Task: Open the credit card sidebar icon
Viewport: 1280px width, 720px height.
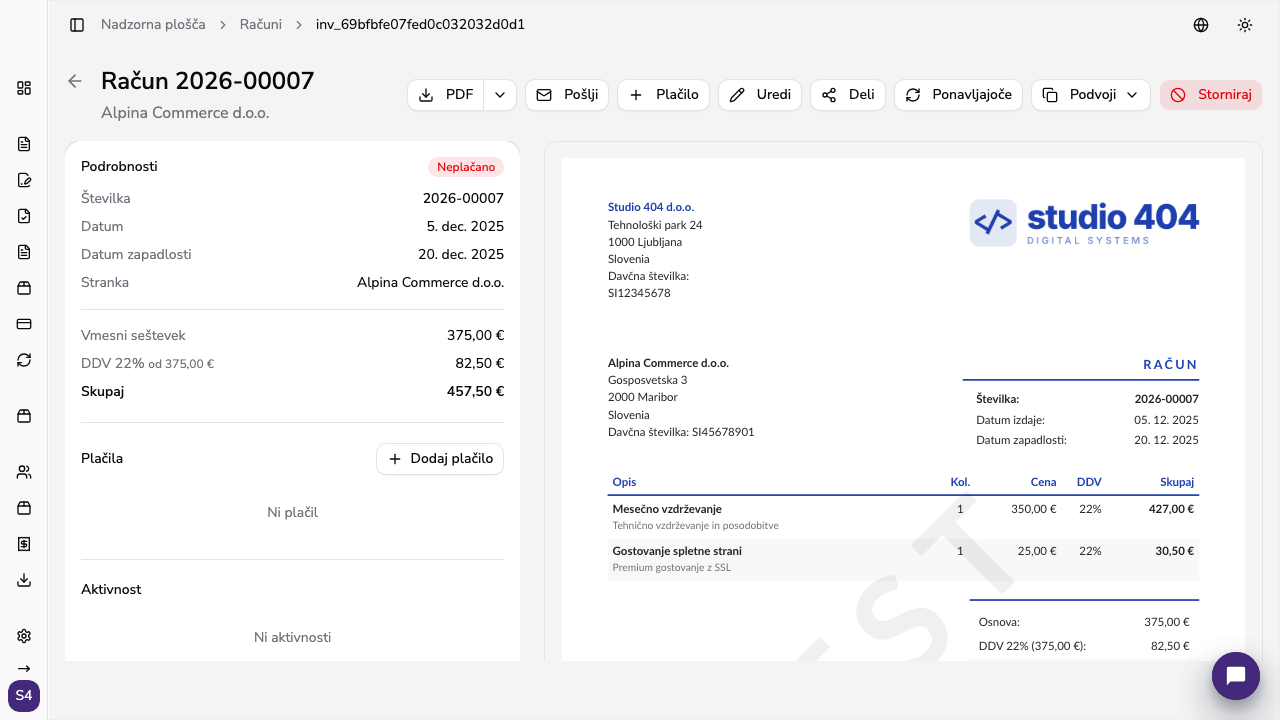Action: tap(24, 324)
